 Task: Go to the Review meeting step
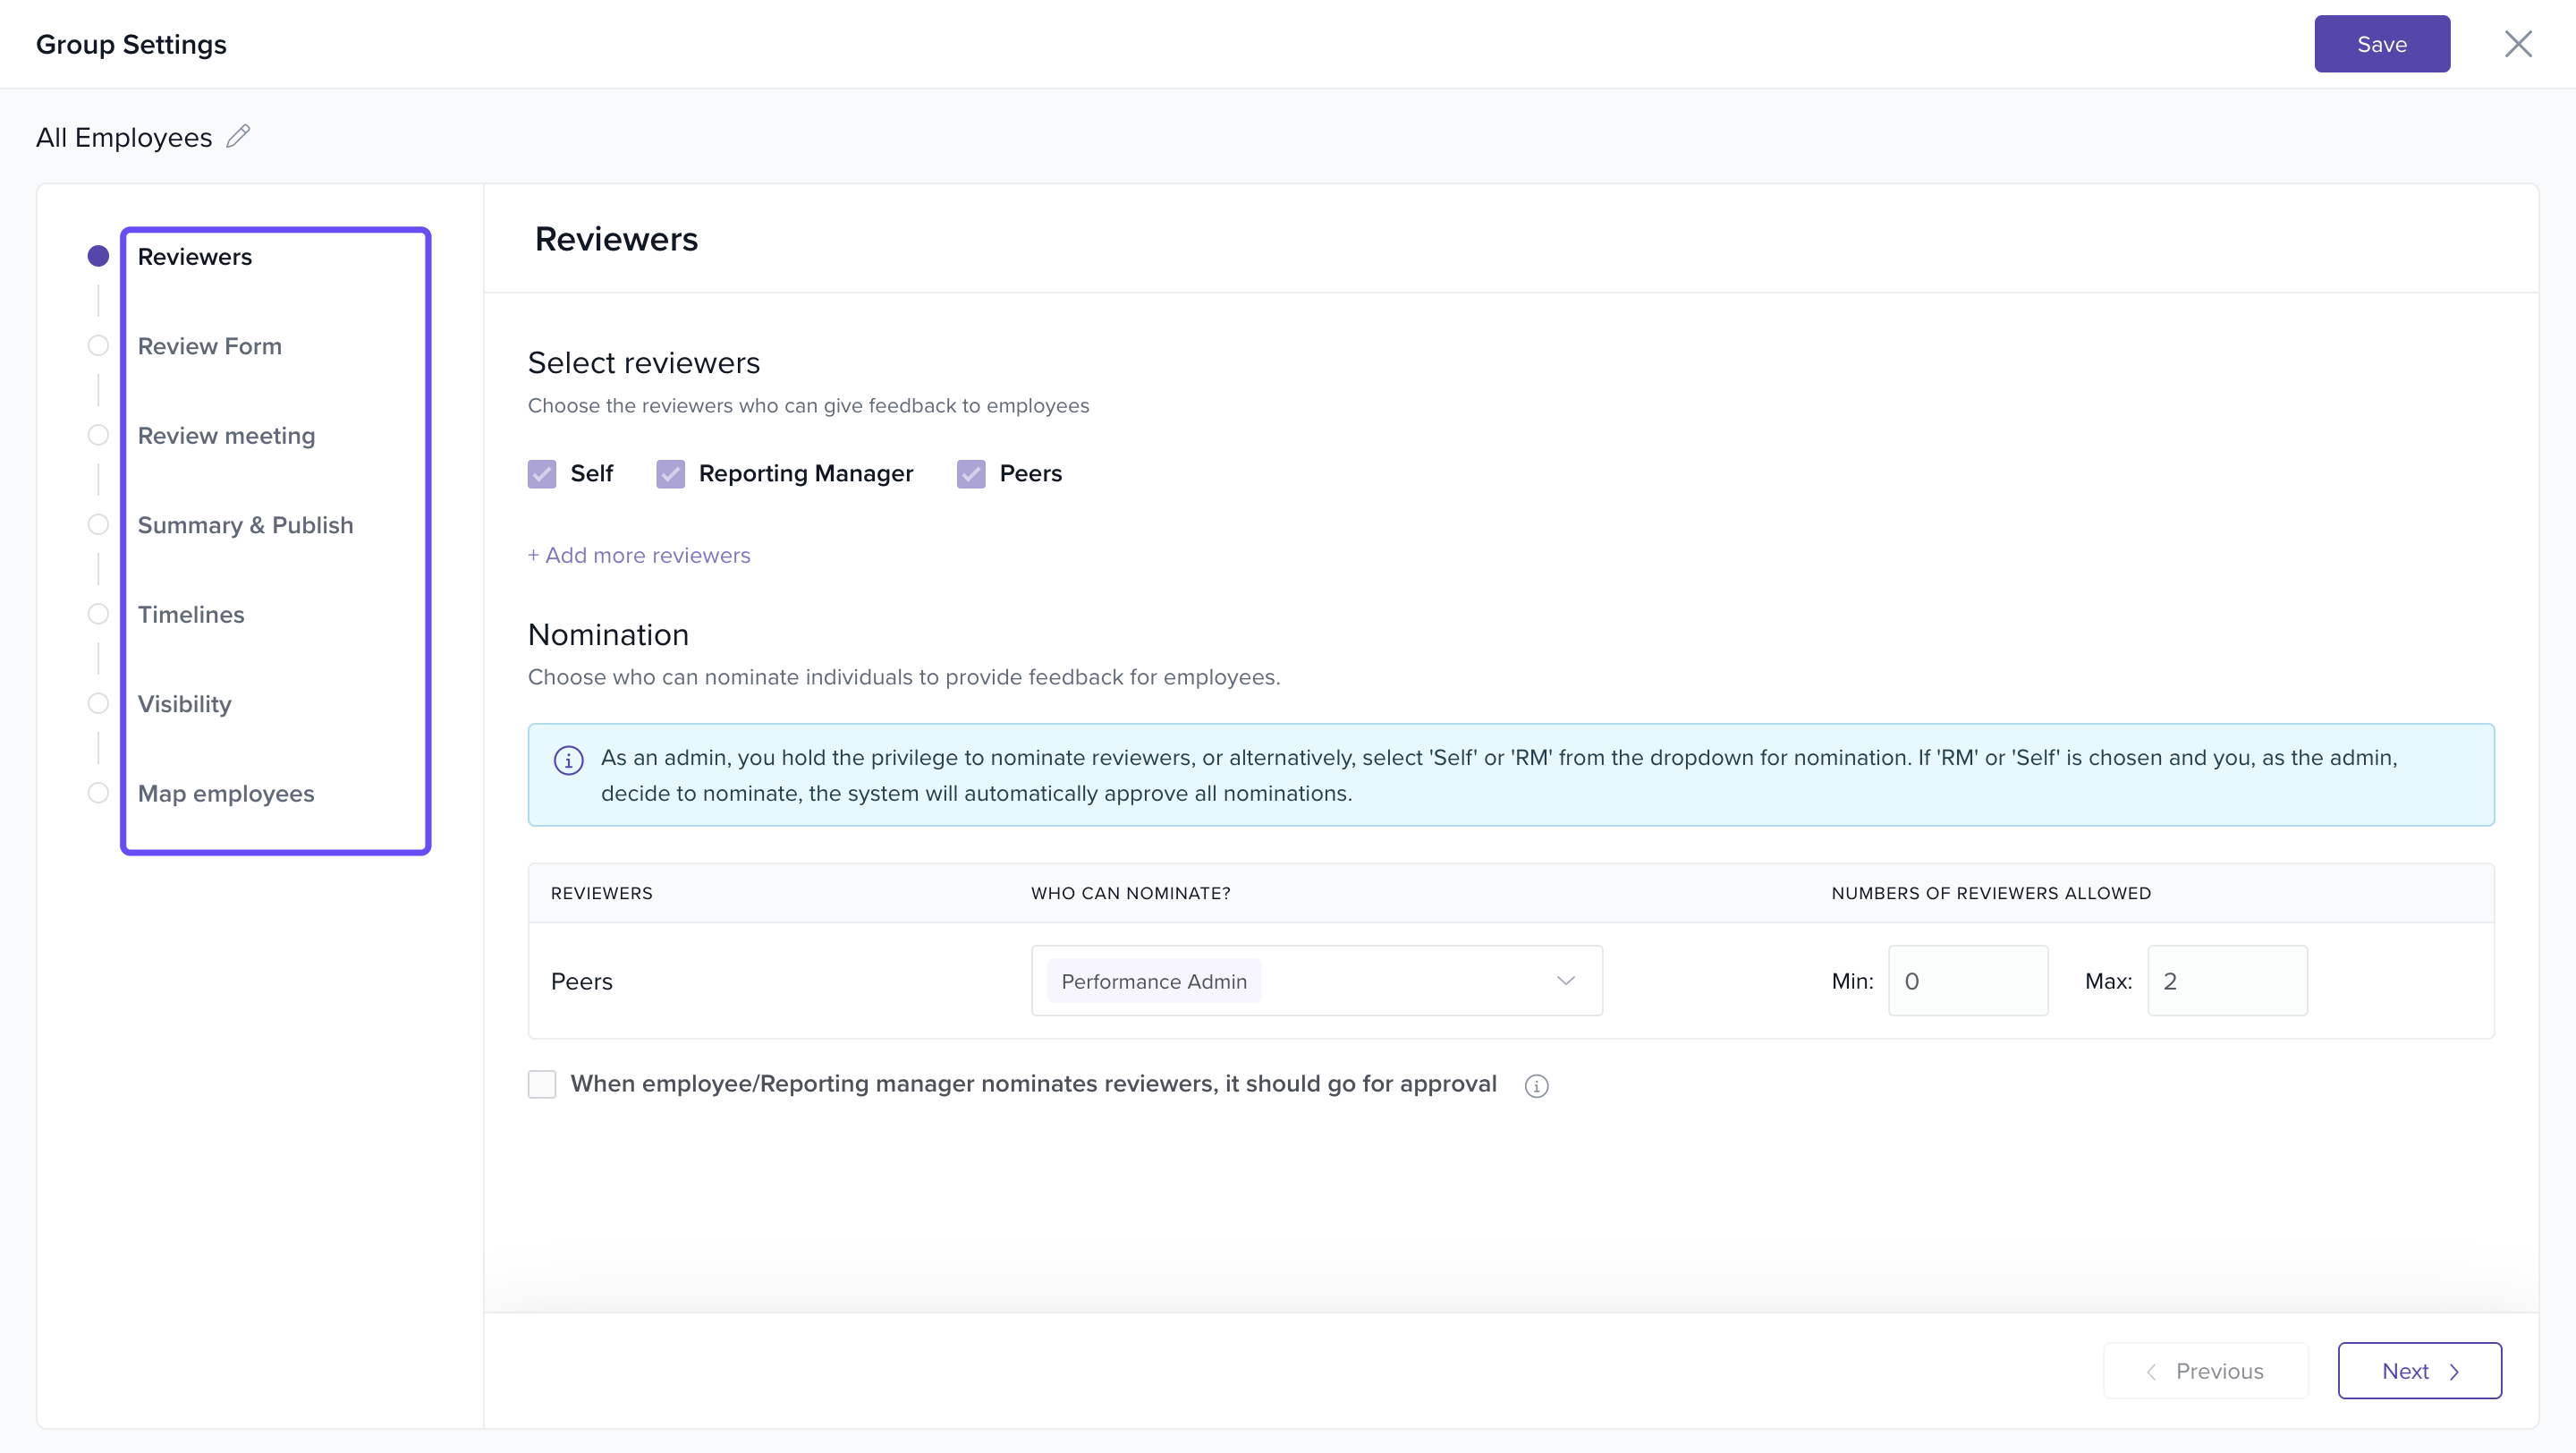226,436
